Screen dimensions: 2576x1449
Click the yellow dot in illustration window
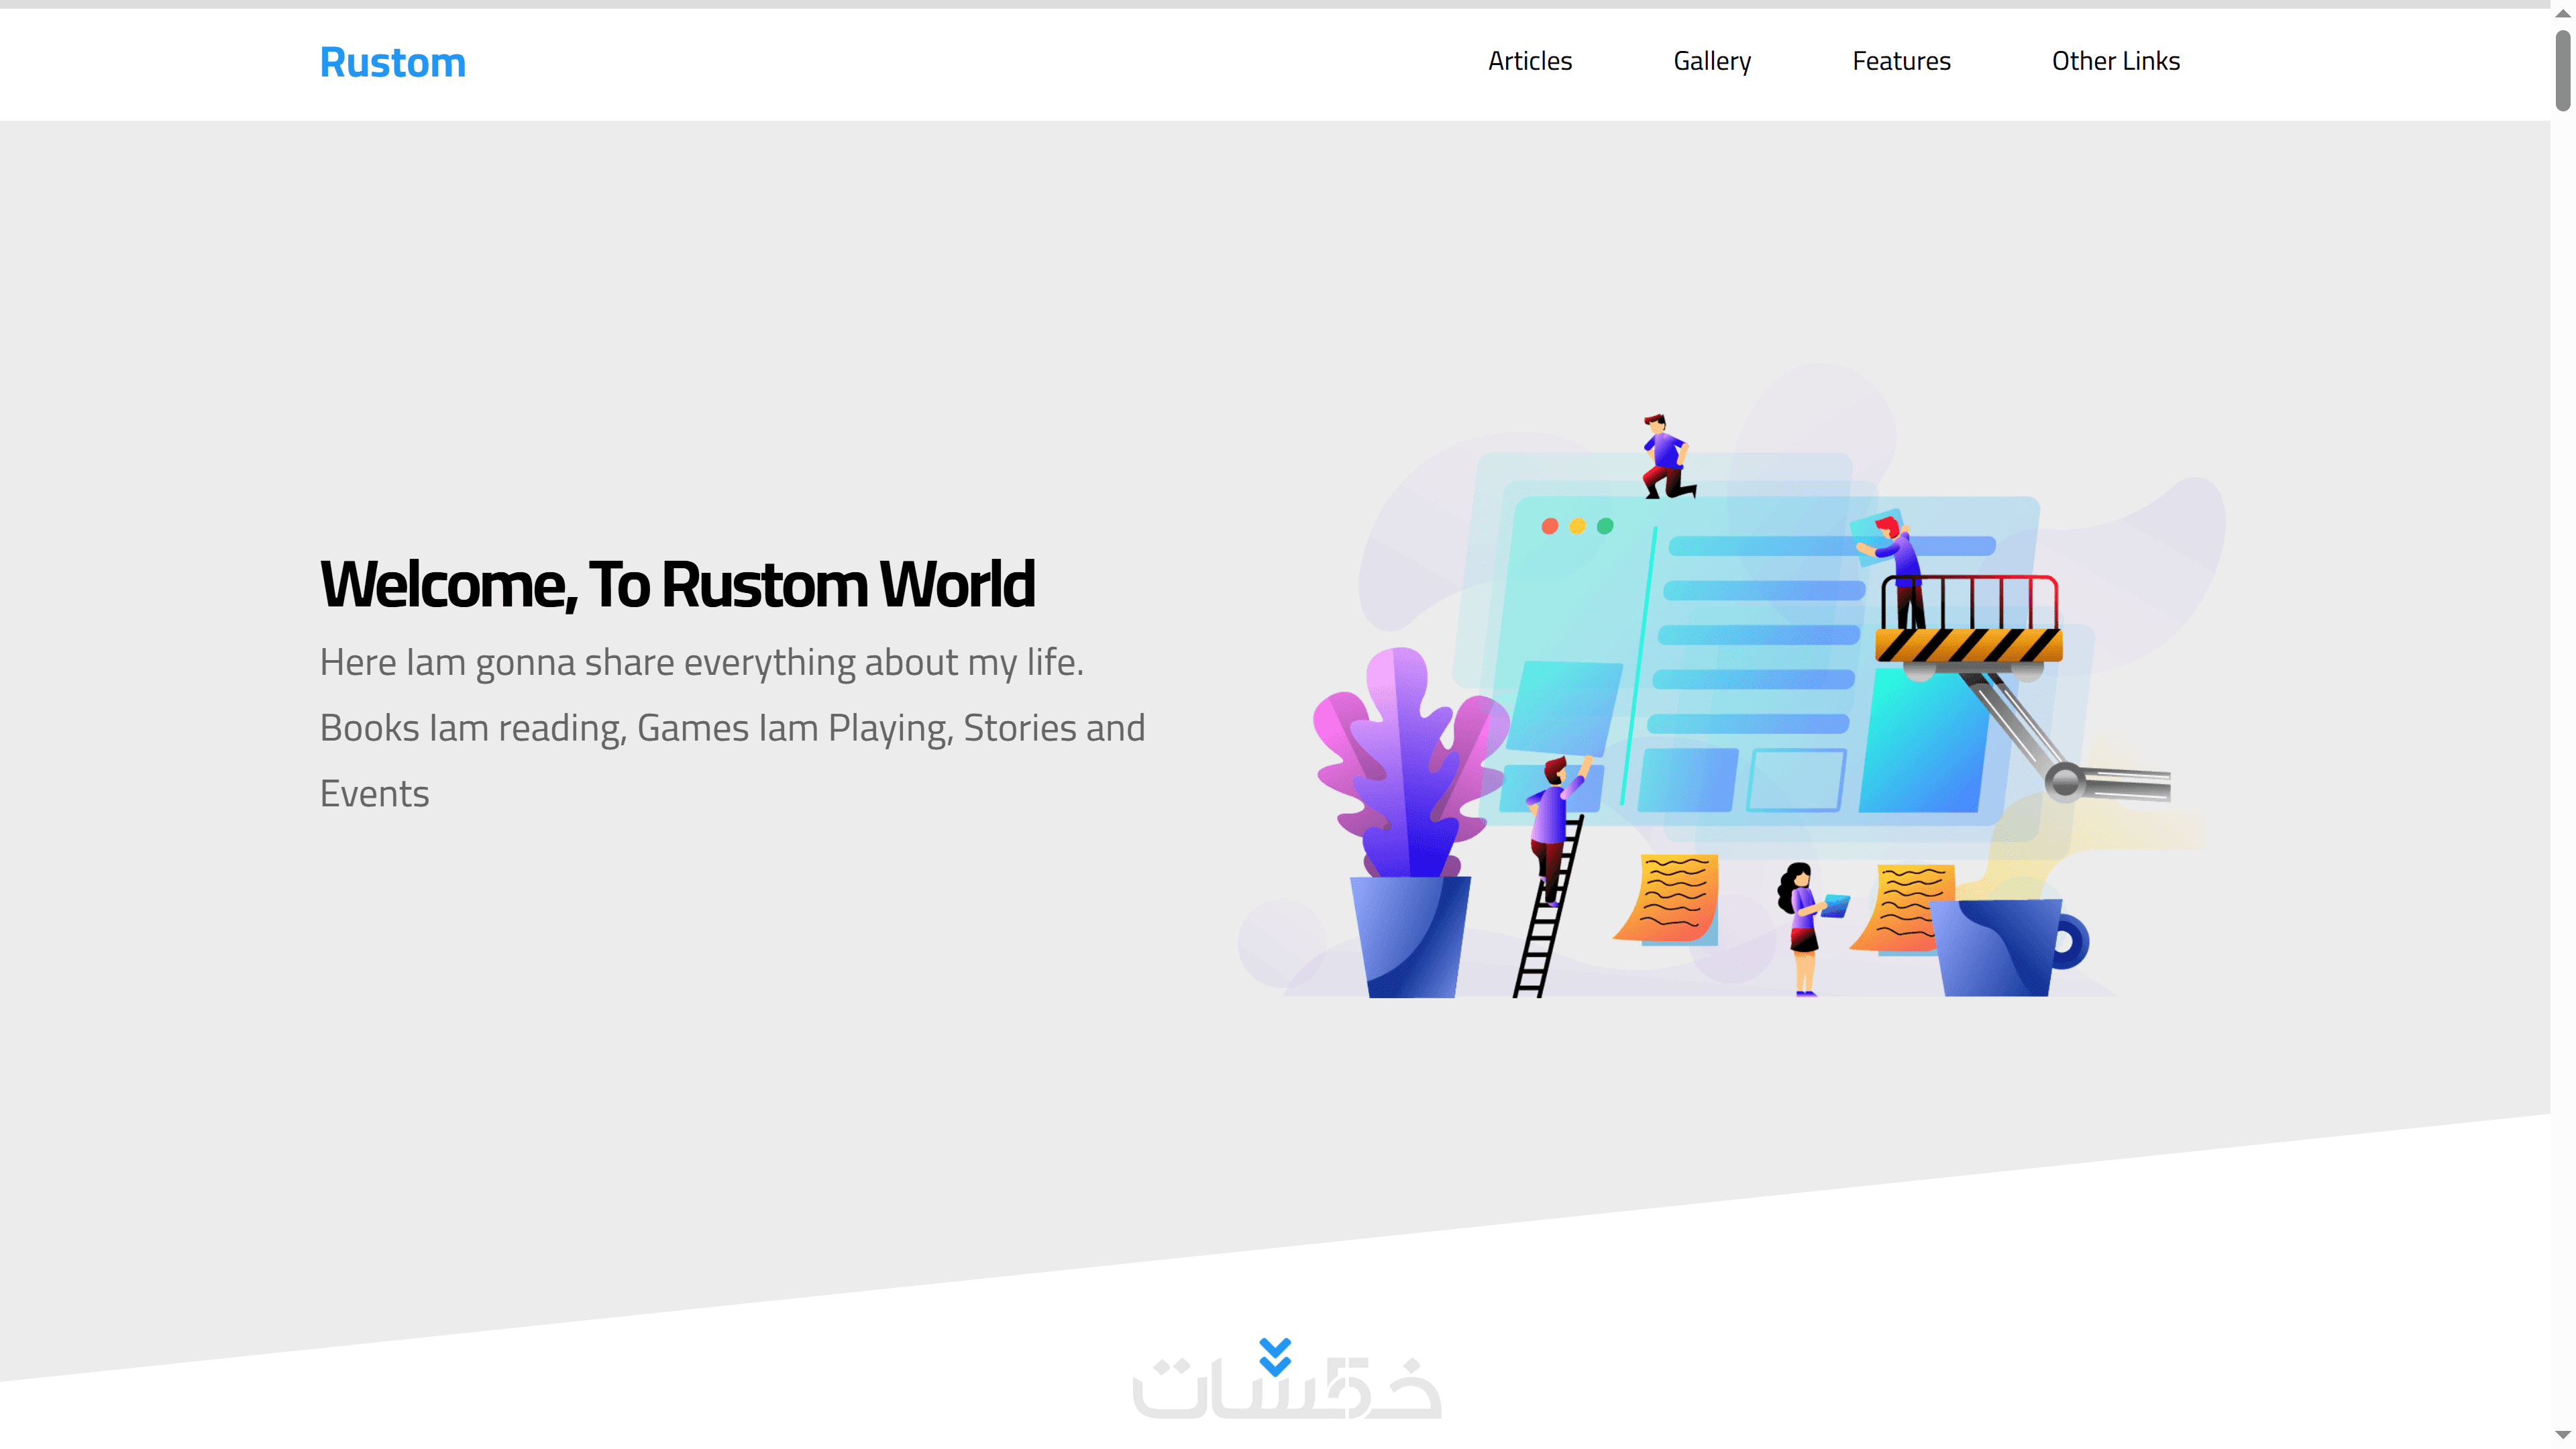[1577, 526]
